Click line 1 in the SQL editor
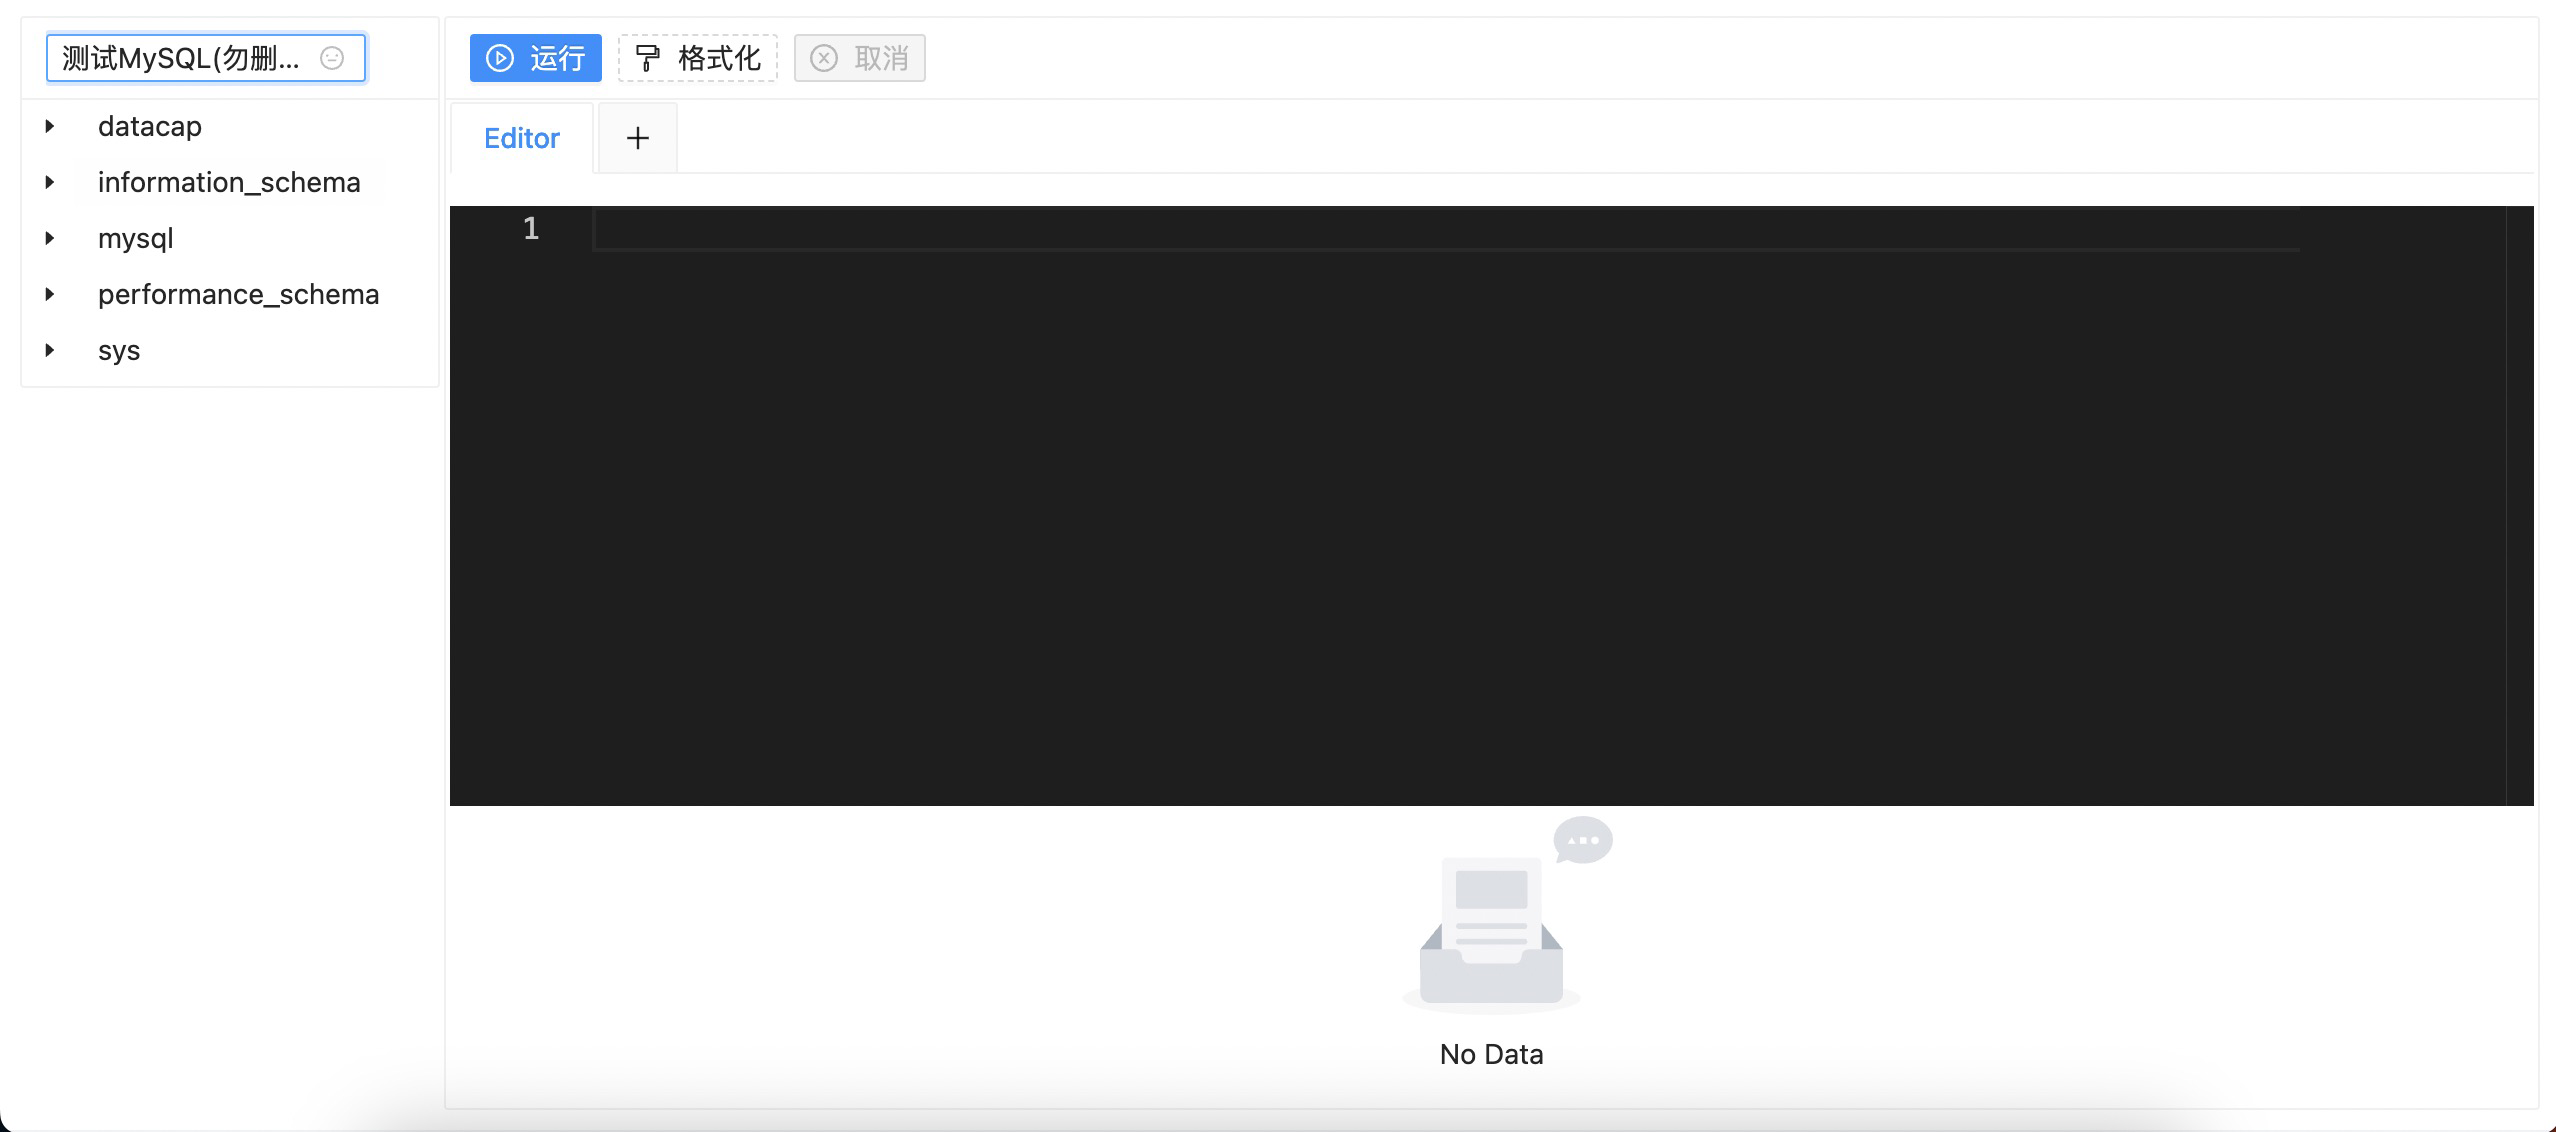The image size is (2556, 1132). [x=900, y=228]
